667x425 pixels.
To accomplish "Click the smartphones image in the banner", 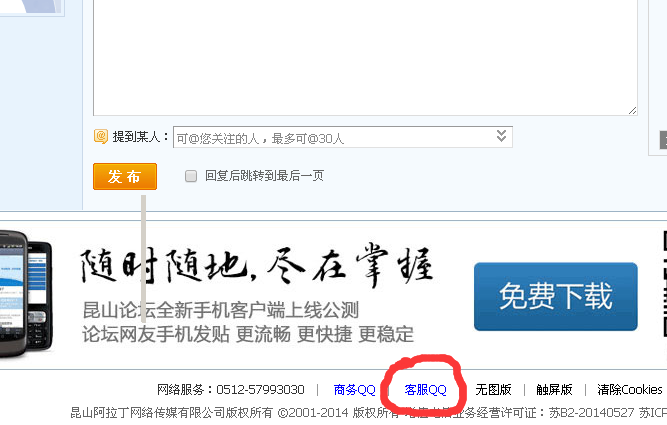I will (26, 294).
